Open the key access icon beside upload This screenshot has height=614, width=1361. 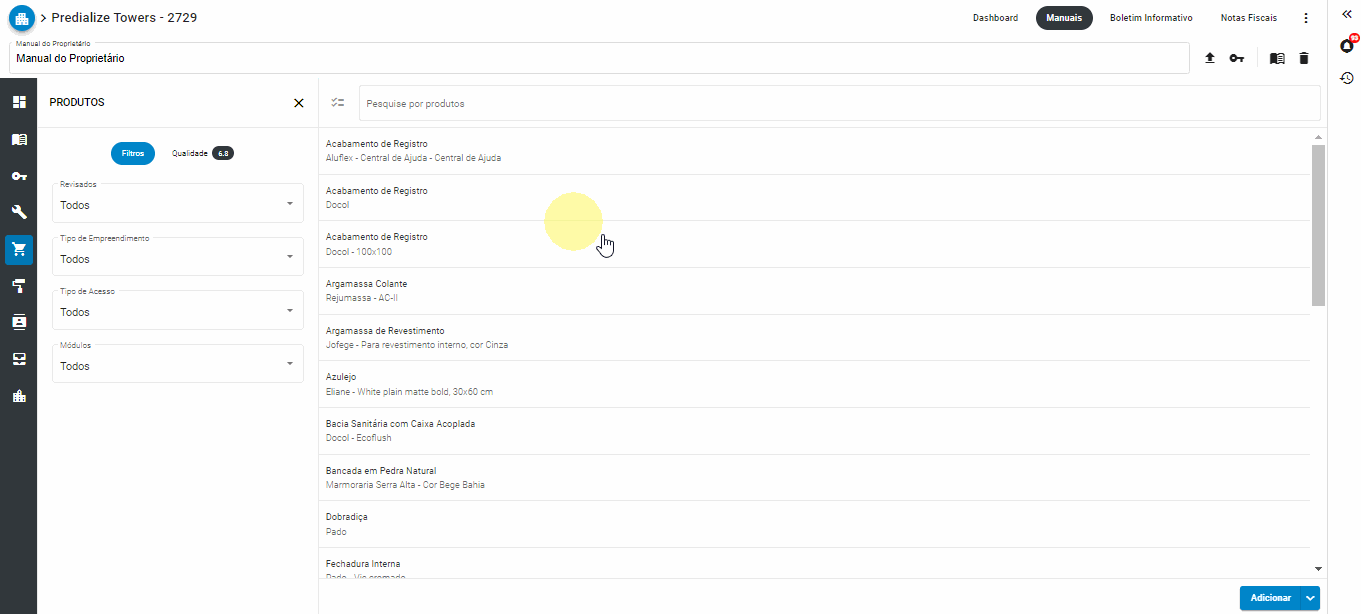[x=1237, y=58]
